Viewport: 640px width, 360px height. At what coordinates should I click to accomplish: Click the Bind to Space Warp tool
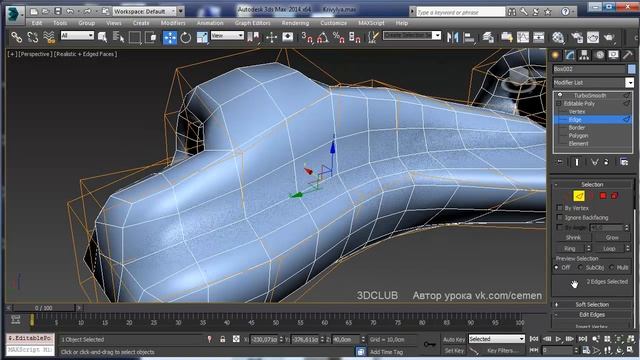point(49,38)
